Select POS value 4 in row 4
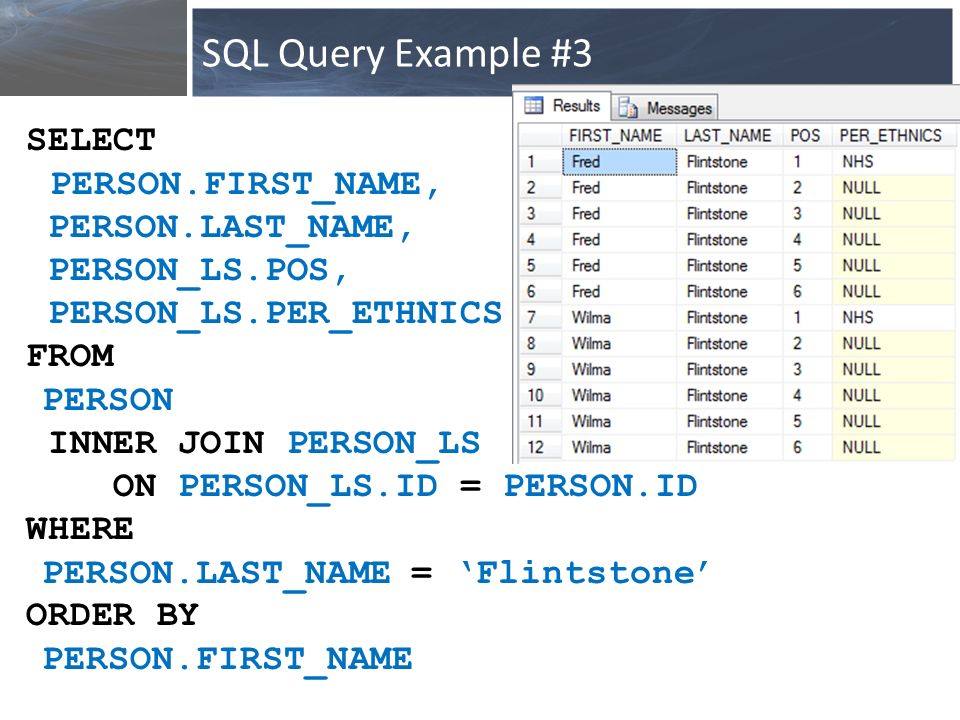960x720 pixels. pos(808,239)
